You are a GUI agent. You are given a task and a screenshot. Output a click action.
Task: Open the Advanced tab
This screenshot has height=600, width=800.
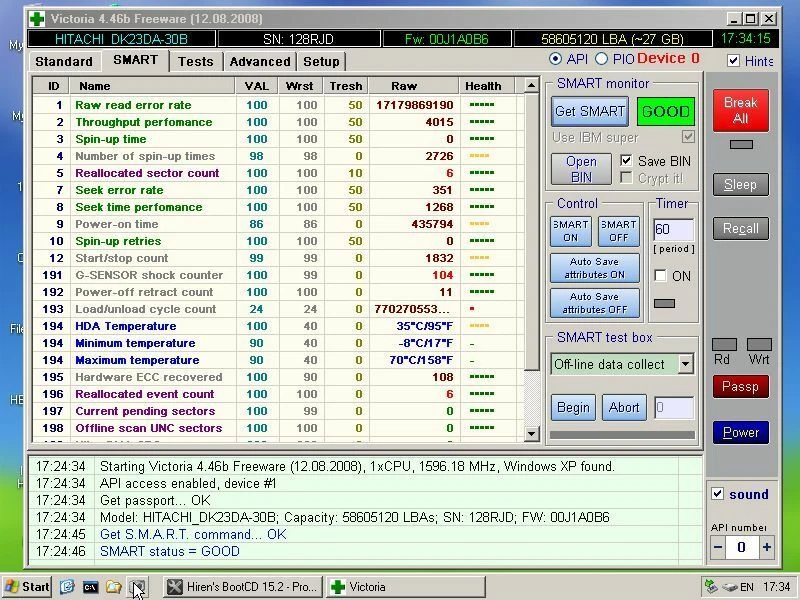point(259,61)
